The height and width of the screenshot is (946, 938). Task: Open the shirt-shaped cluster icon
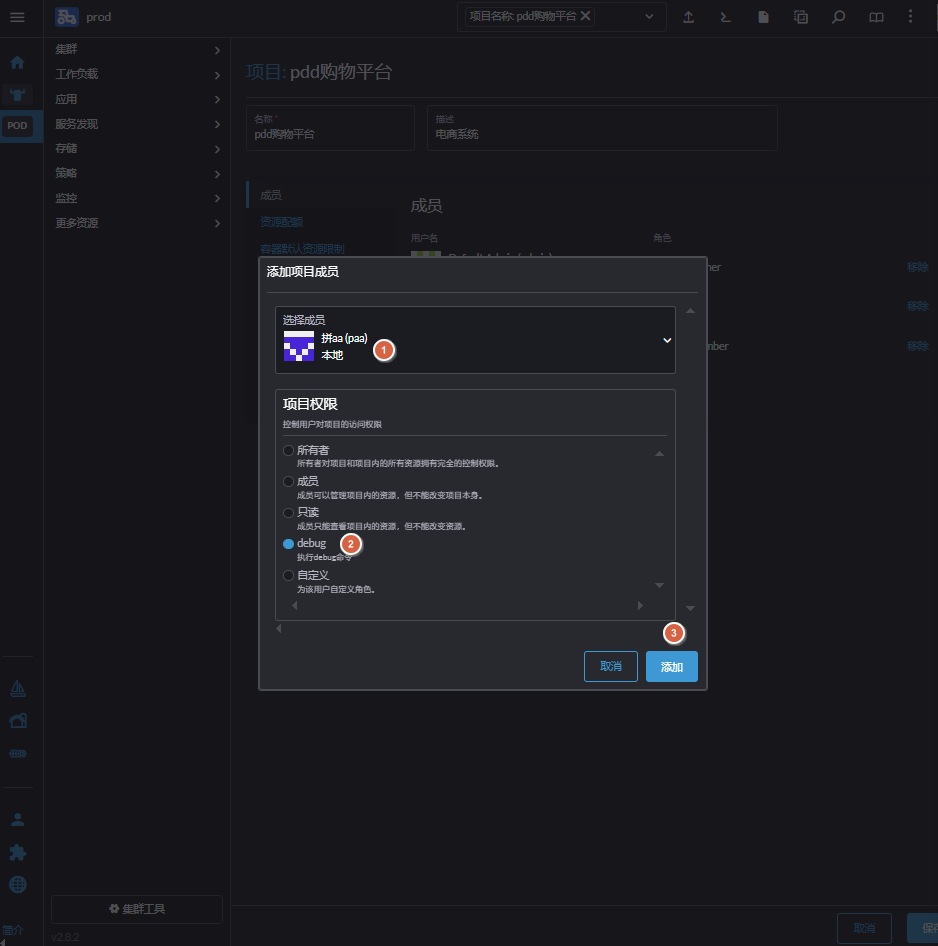(17, 95)
